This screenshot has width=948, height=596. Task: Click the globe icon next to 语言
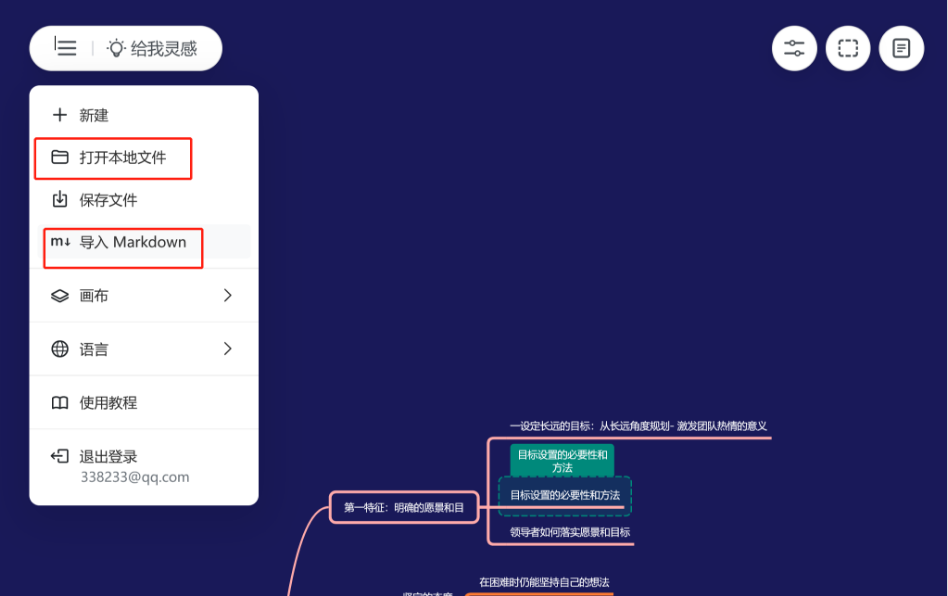(x=60, y=349)
